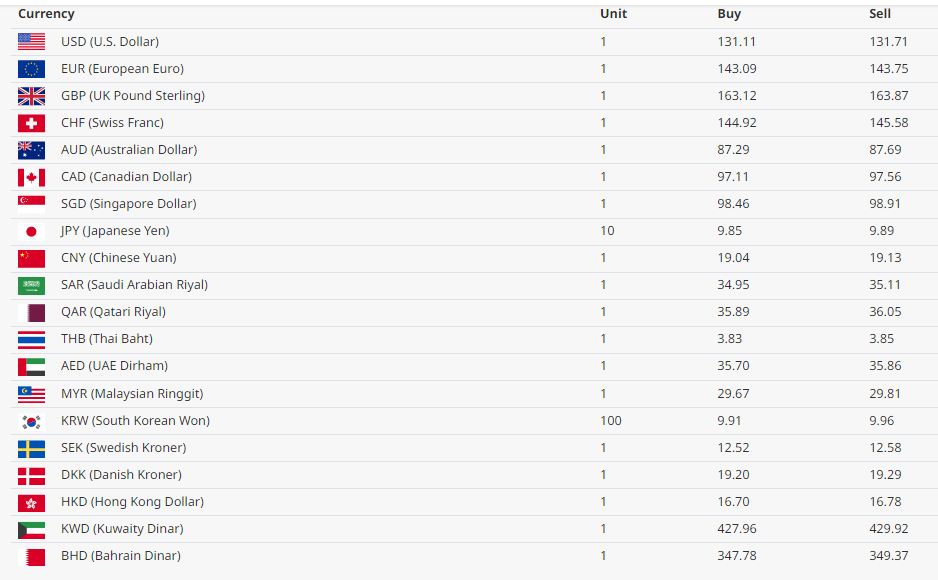Image resolution: width=938 pixels, height=580 pixels.
Task: Select the KWD sell rate 429.92
Action: pyautogui.click(x=888, y=529)
